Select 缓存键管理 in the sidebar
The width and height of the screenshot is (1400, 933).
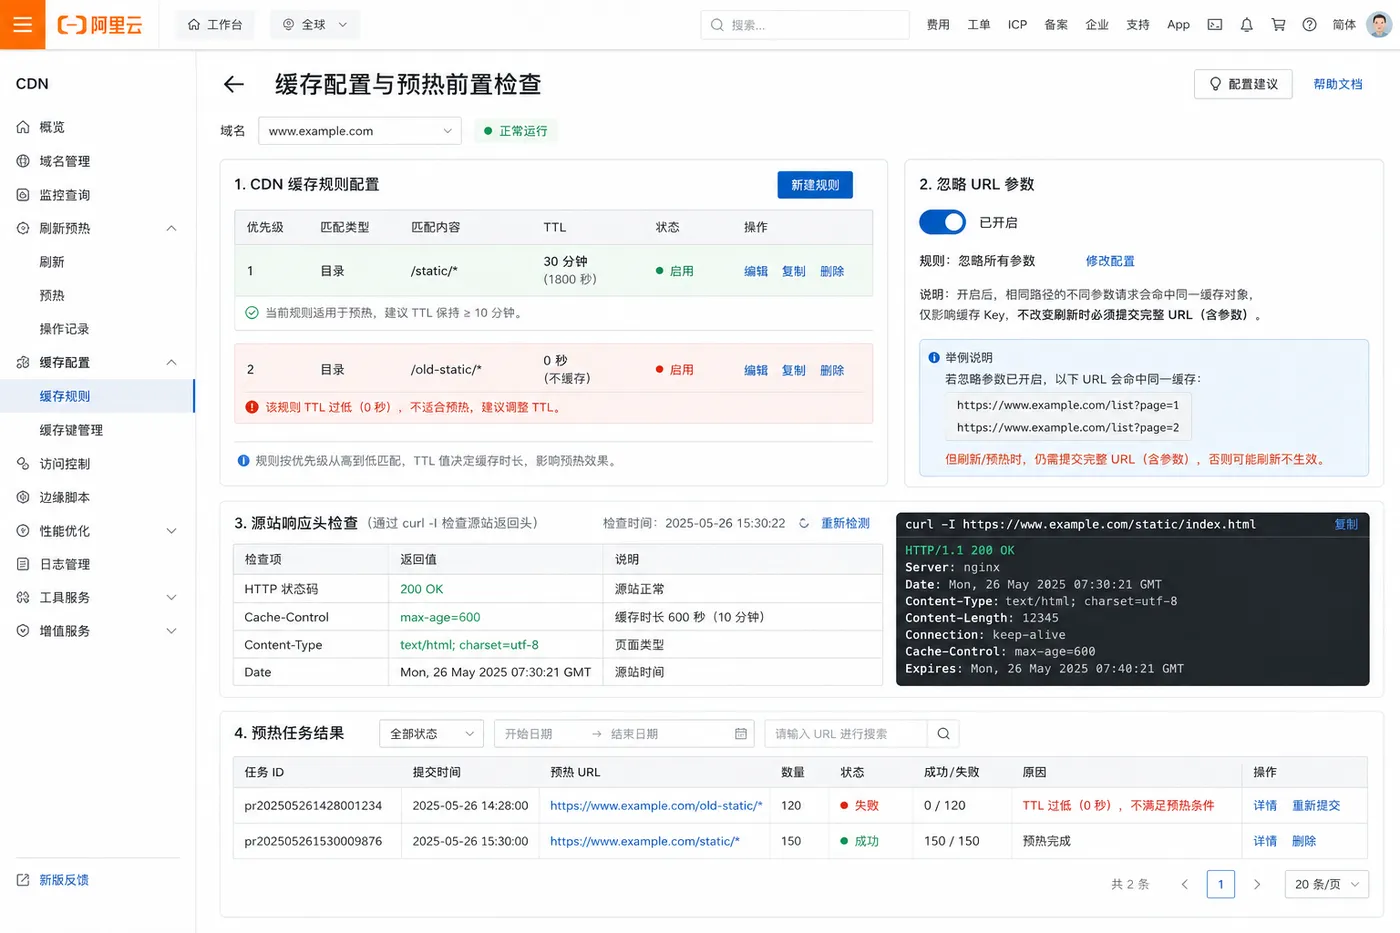coord(71,430)
